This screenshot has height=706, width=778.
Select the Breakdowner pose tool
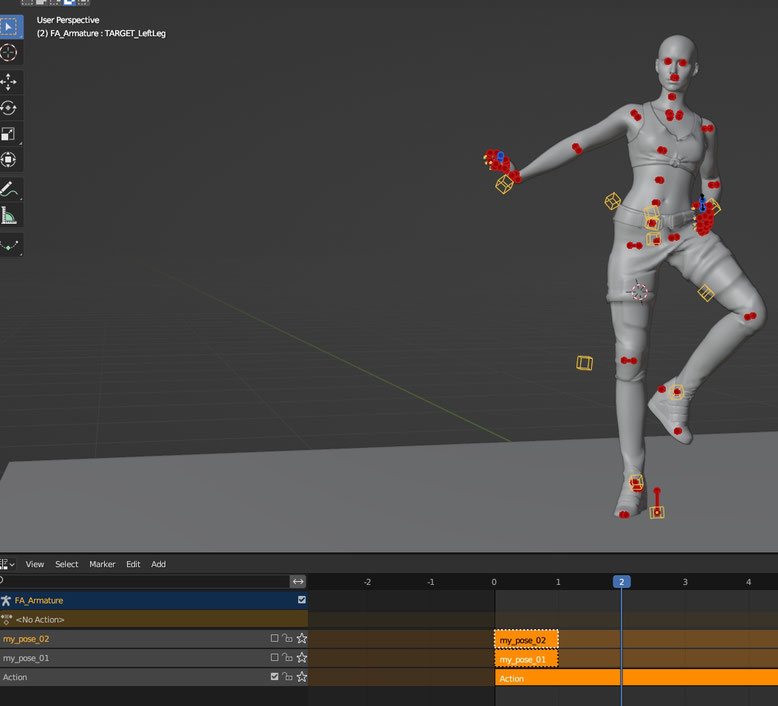[9, 245]
